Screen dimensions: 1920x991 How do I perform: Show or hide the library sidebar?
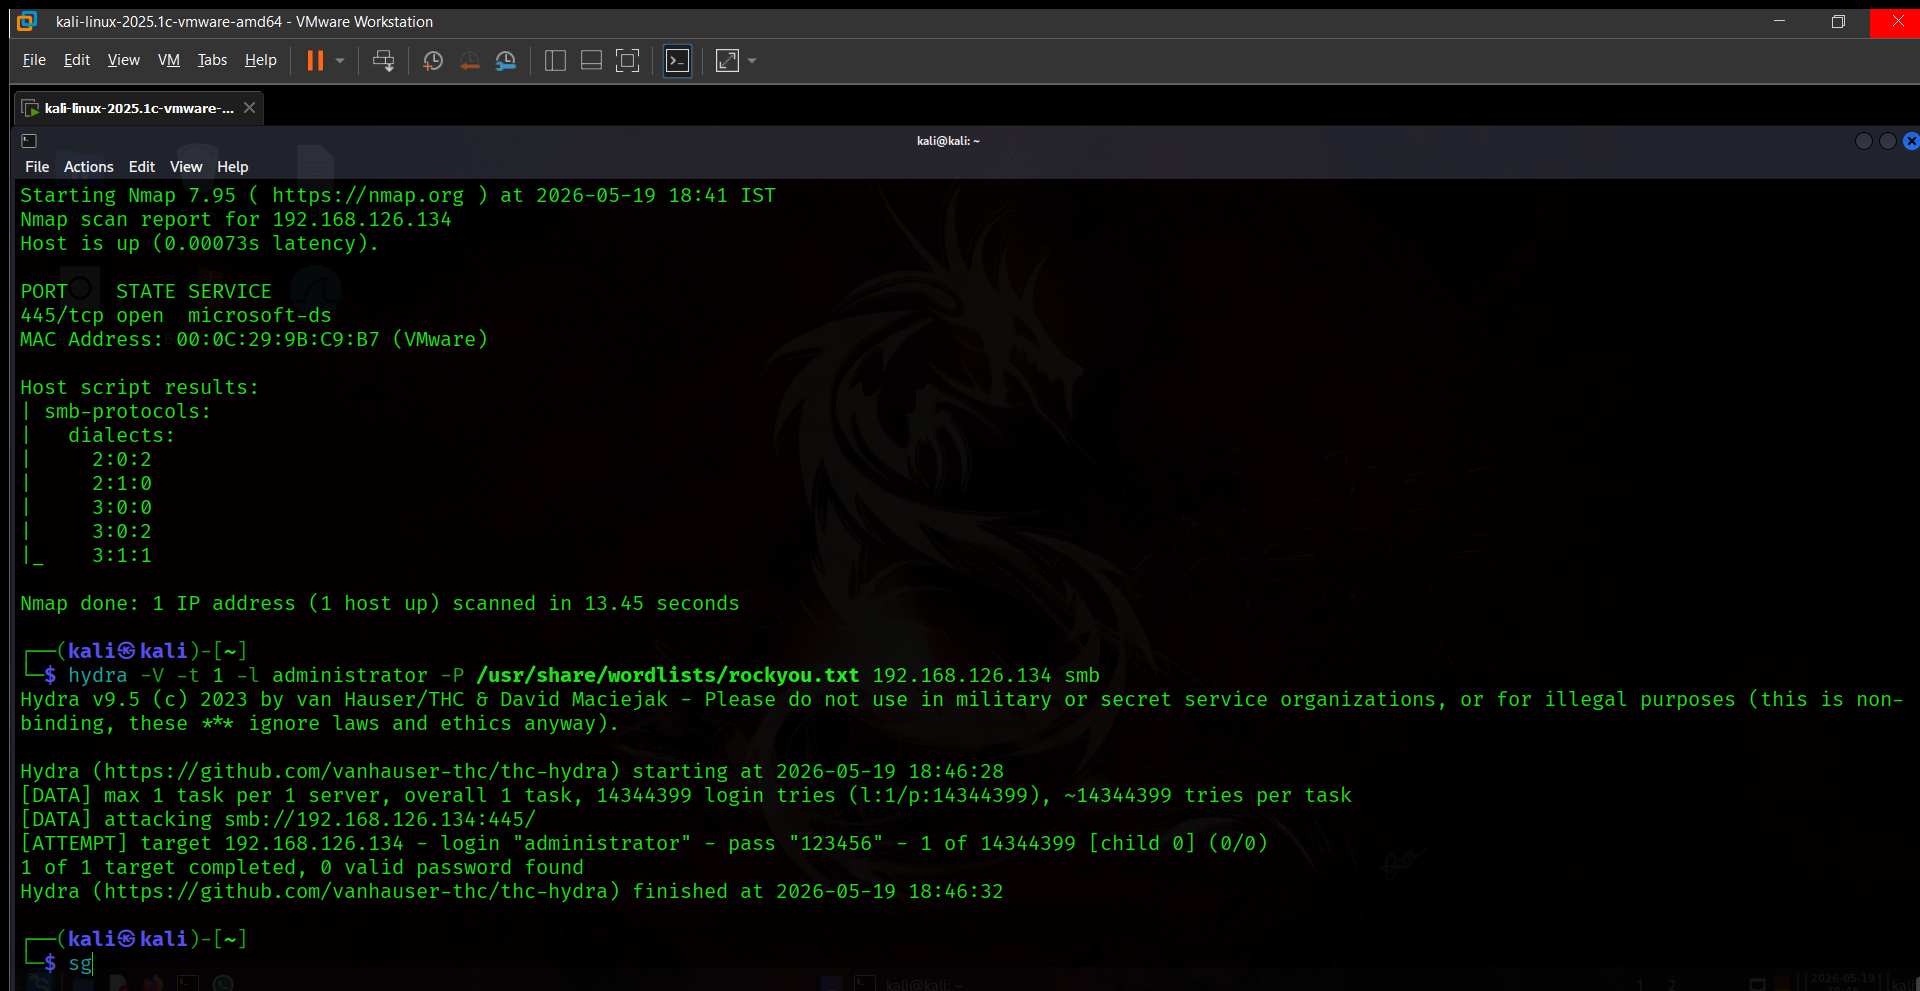click(555, 61)
